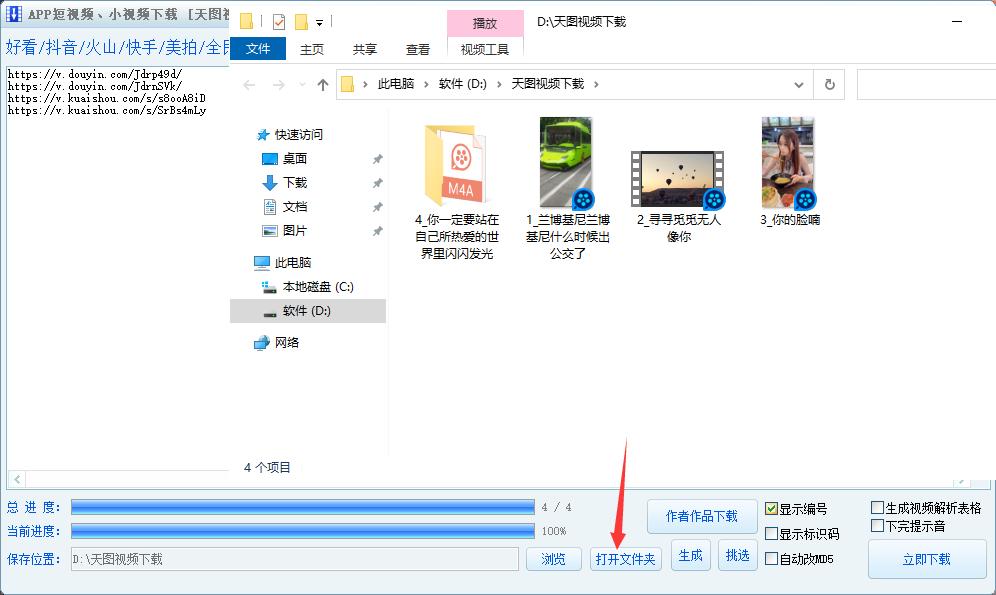Click the 立即下载 button
The width and height of the screenshot is (996, 595).
[927, 560]
